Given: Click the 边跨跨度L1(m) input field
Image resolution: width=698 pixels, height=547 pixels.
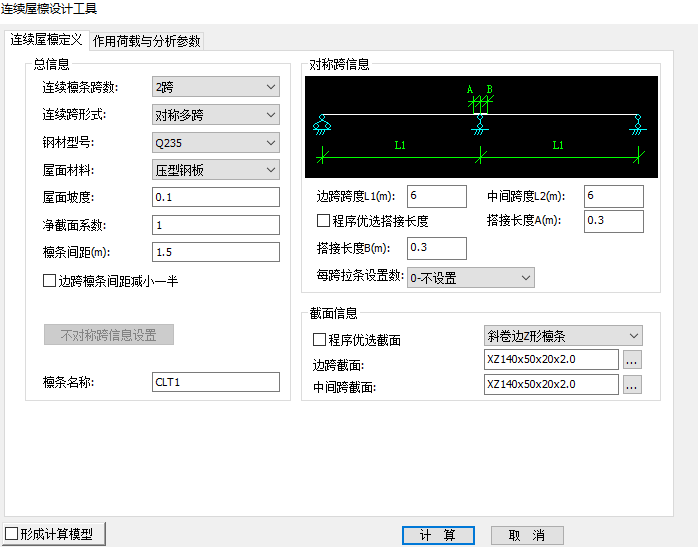Looking at the screenshot, I should tap(437, 196).
